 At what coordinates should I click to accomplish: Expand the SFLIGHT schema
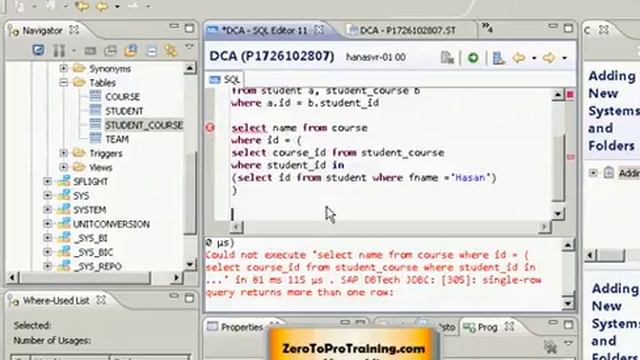(47, 181)
